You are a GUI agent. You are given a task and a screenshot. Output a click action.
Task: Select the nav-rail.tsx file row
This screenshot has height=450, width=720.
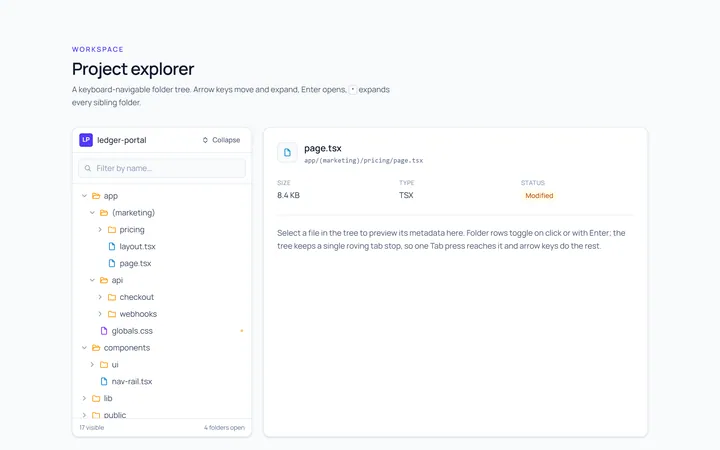[x=162, y=382]
